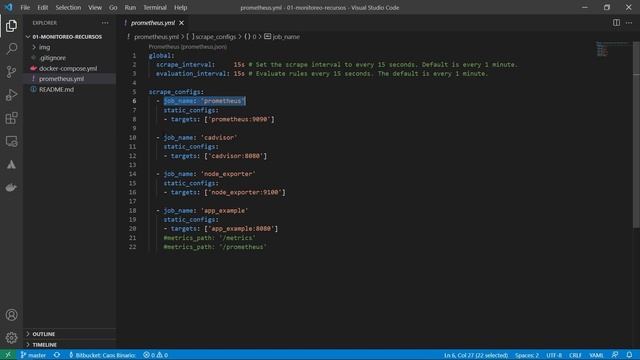640x360 pixels.
Task: Change language mode via YAML
Action: tap(596, 355)
